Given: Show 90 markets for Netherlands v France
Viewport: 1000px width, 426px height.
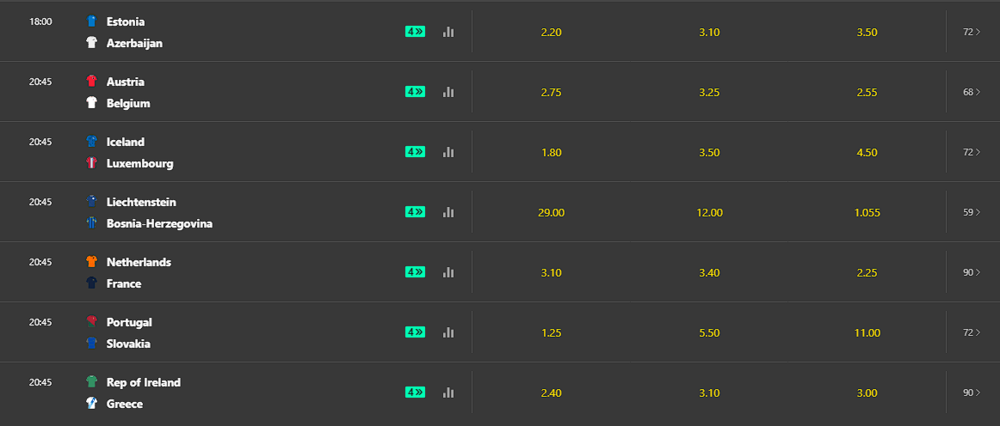Looking at the screenshot, I should (x=971, y=272).
